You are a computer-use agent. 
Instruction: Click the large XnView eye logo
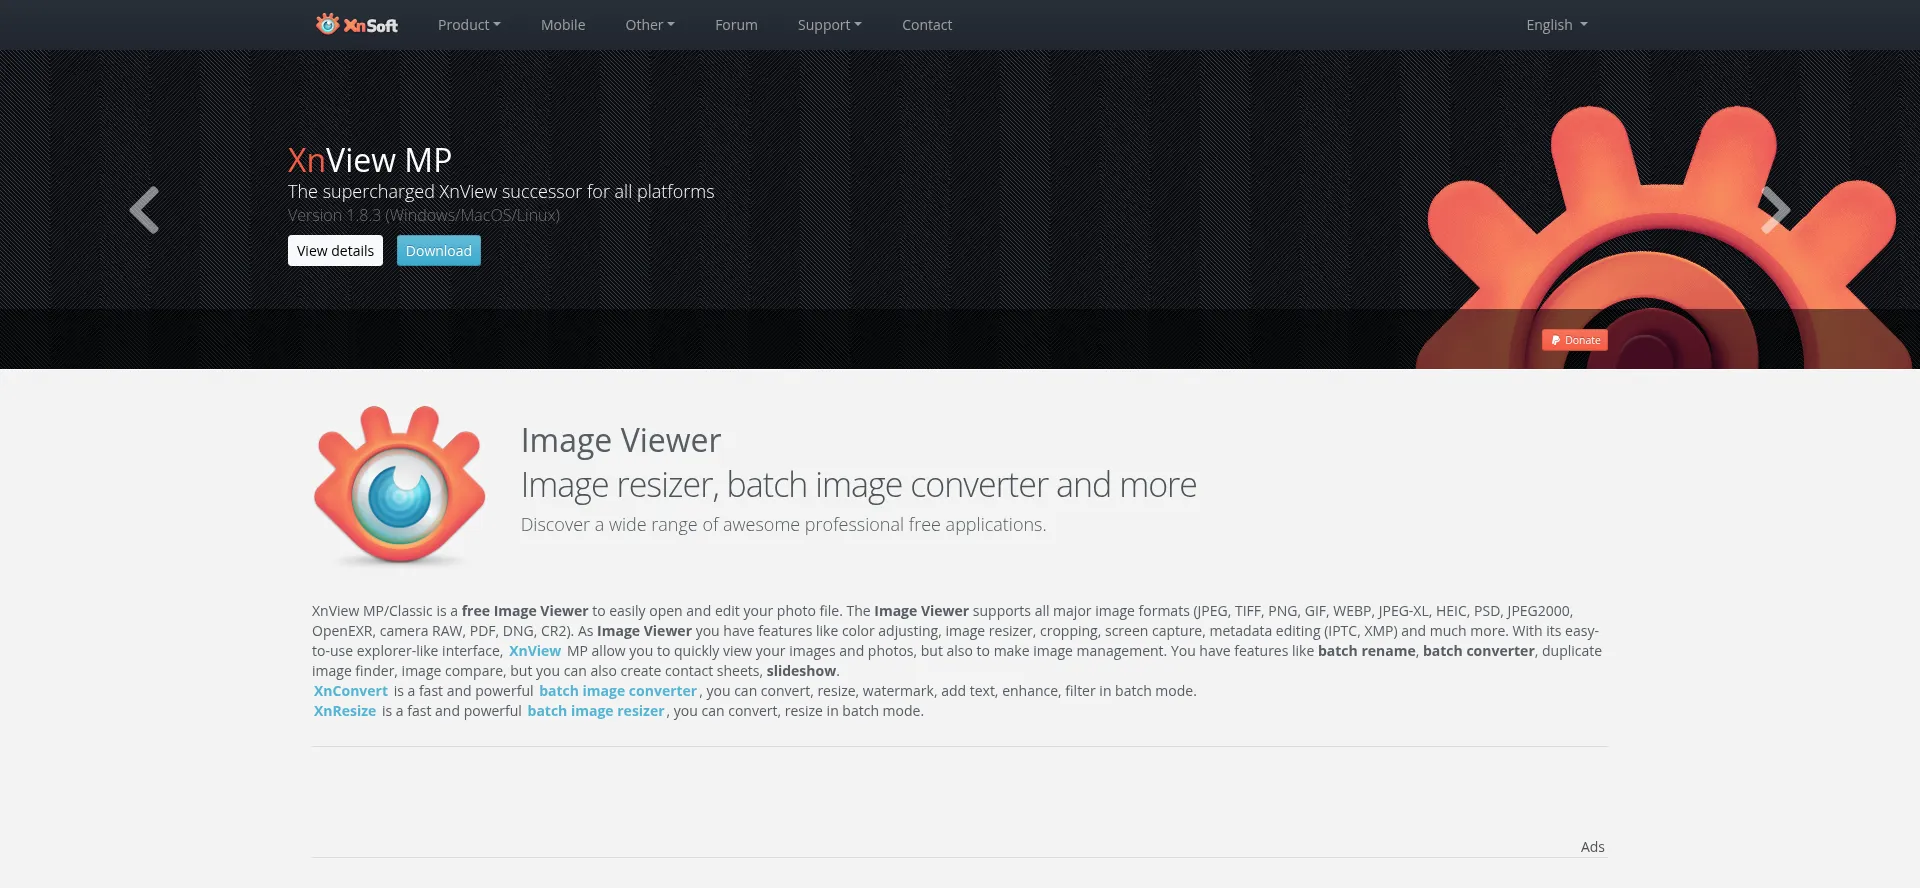[399, 486]
